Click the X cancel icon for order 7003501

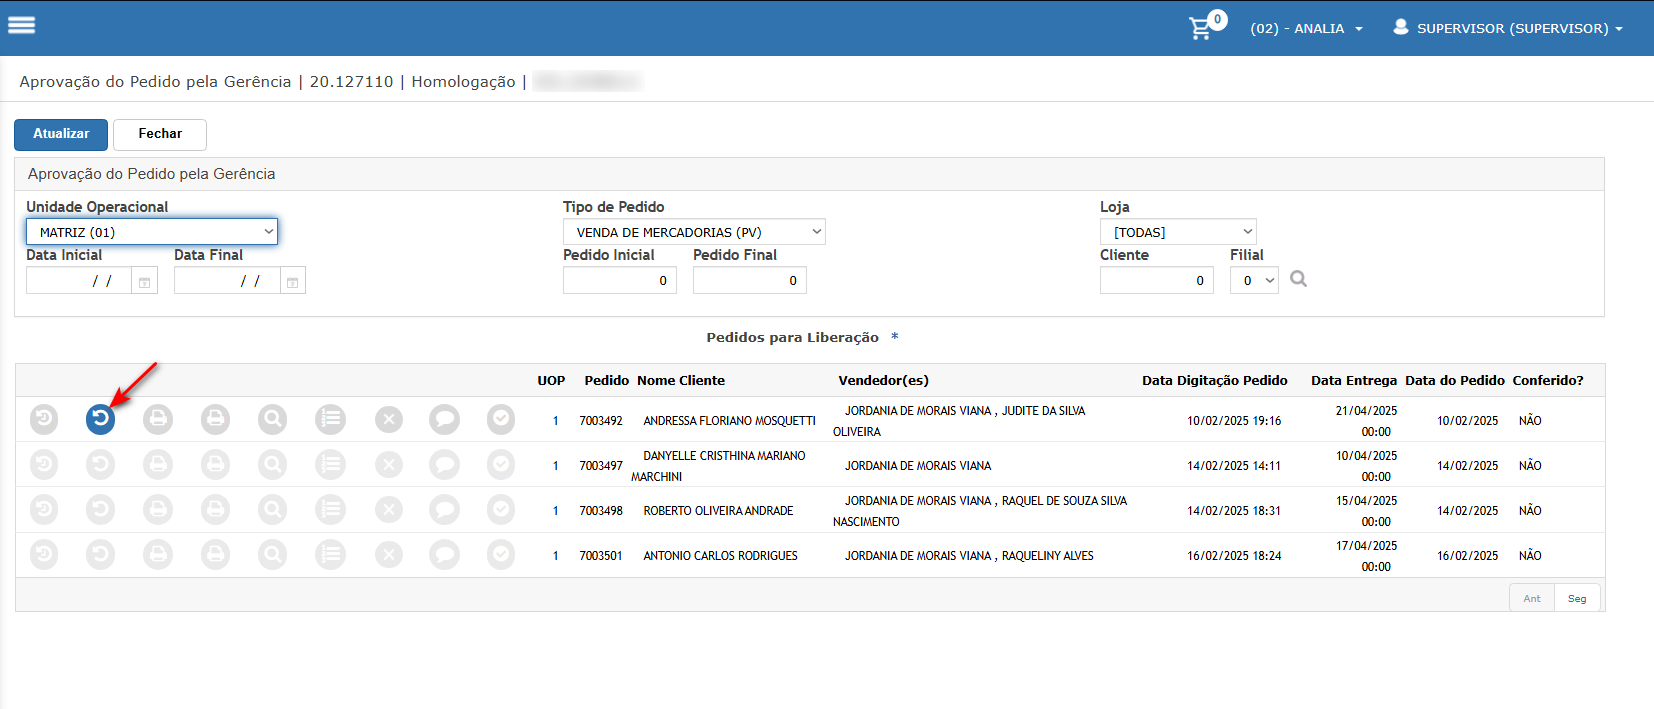389,554
